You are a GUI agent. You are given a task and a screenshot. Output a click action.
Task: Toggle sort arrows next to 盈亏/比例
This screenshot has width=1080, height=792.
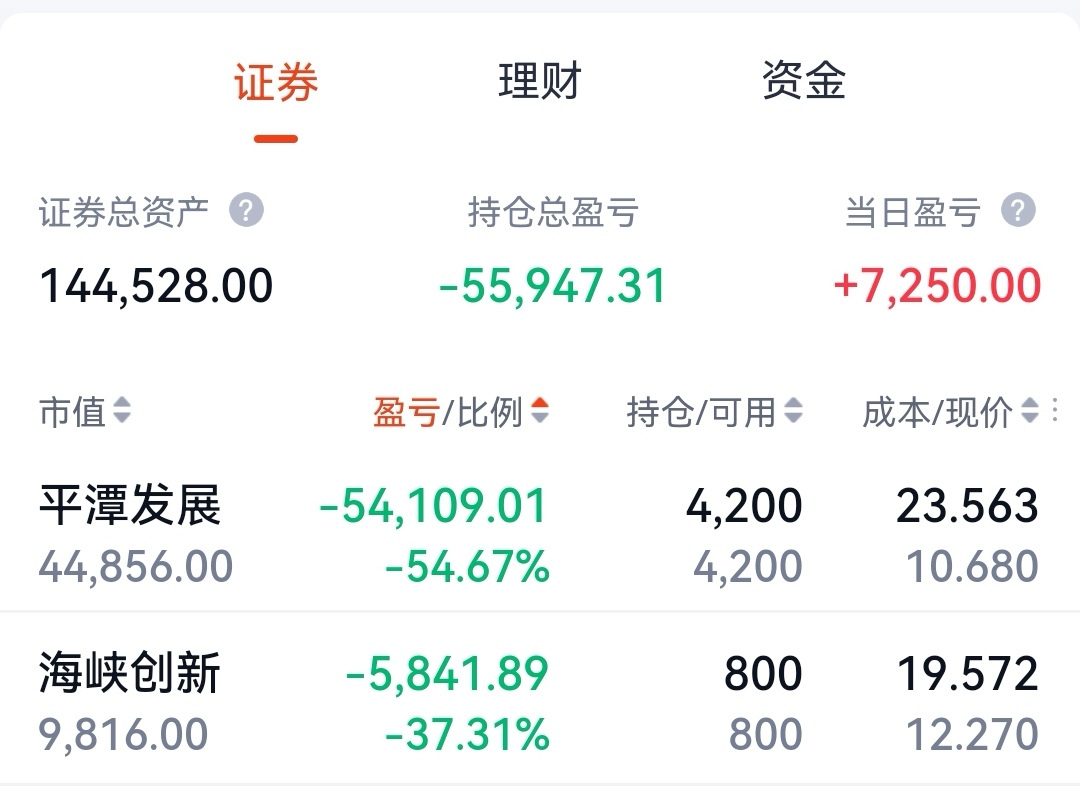tap(540, 410)
